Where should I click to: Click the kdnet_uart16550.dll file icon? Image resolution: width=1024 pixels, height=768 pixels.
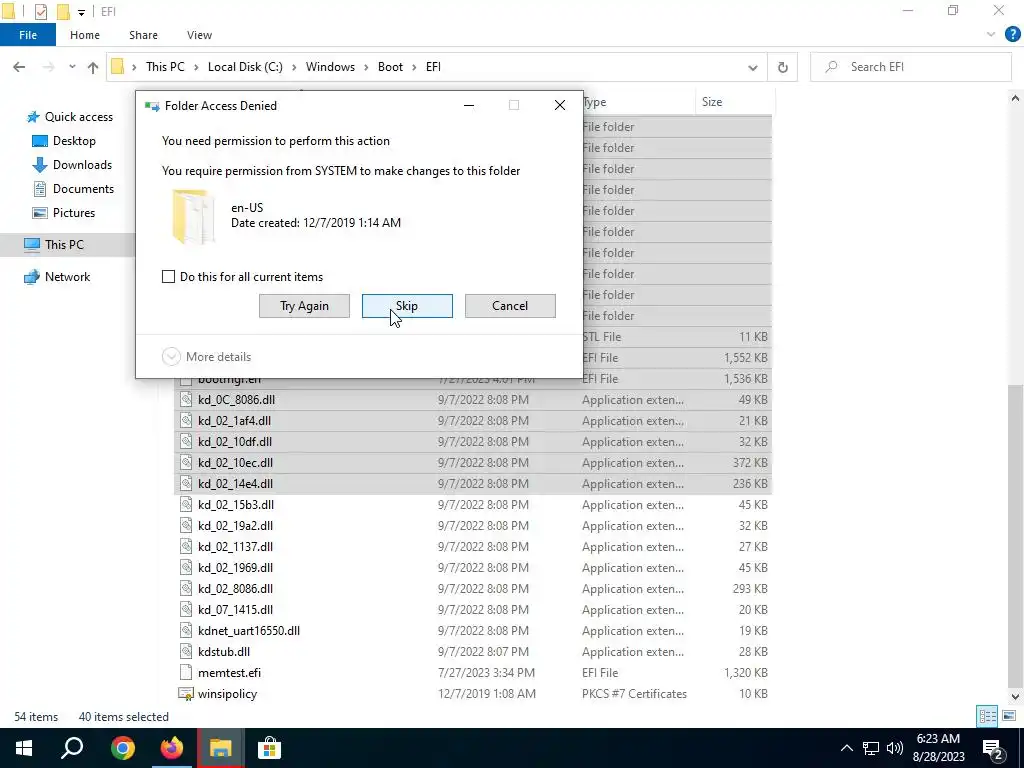tap(186, 631)
